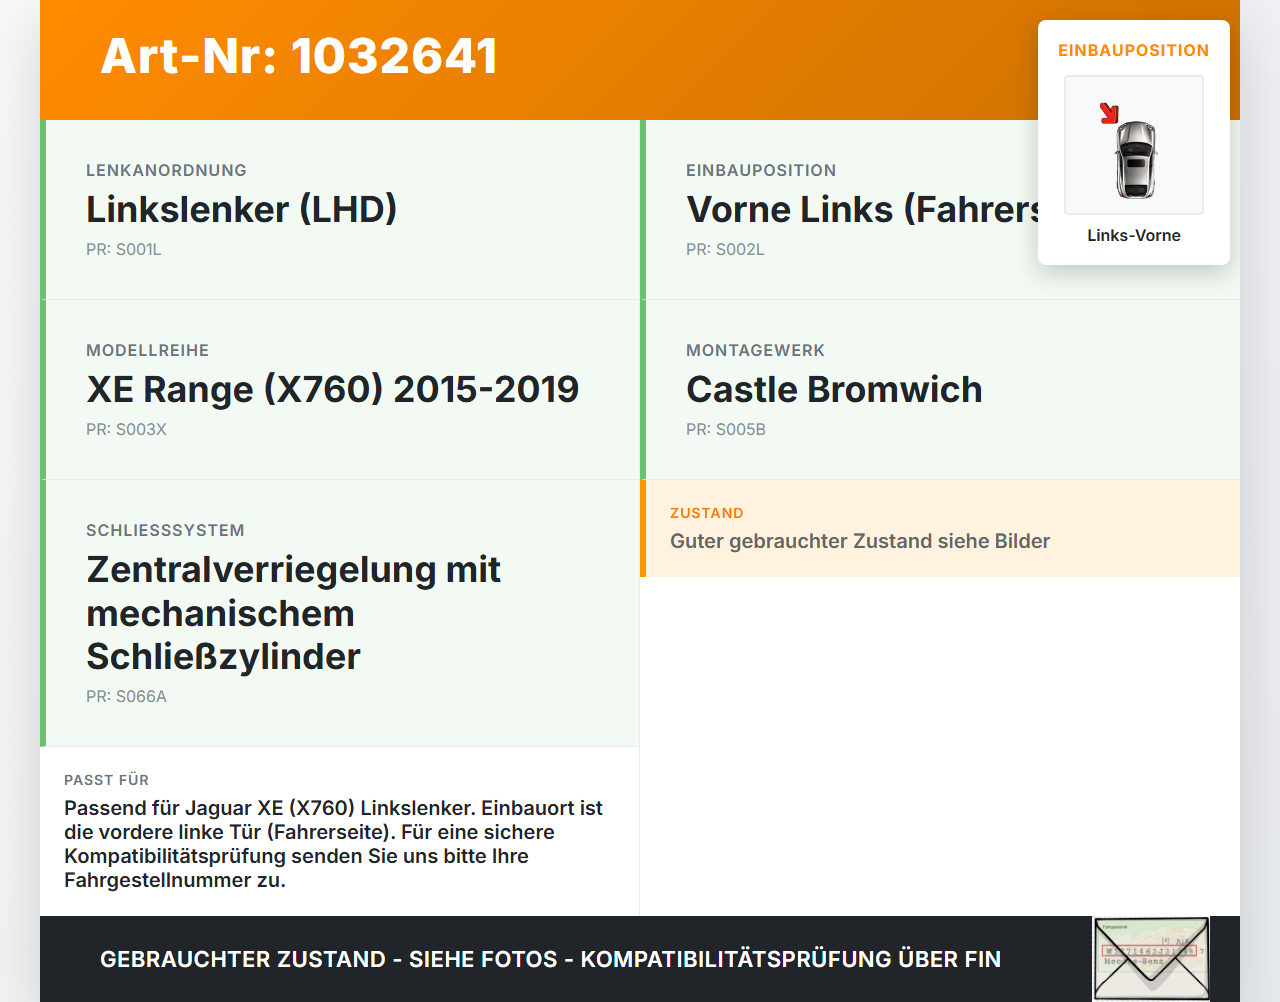This screenshot has width=1280, height=1002.
Task: Click the PR: S005B code
Action: pos(726,430)
